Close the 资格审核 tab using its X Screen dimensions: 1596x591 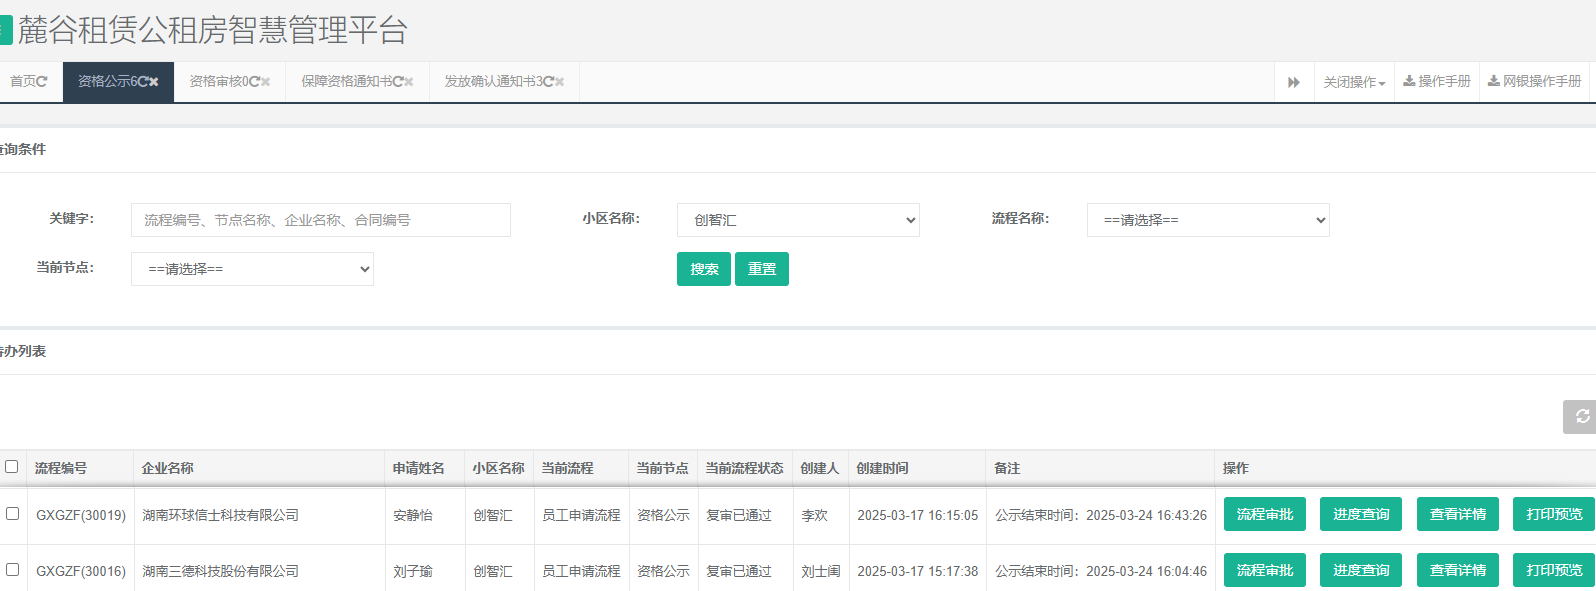click(266, 82)
